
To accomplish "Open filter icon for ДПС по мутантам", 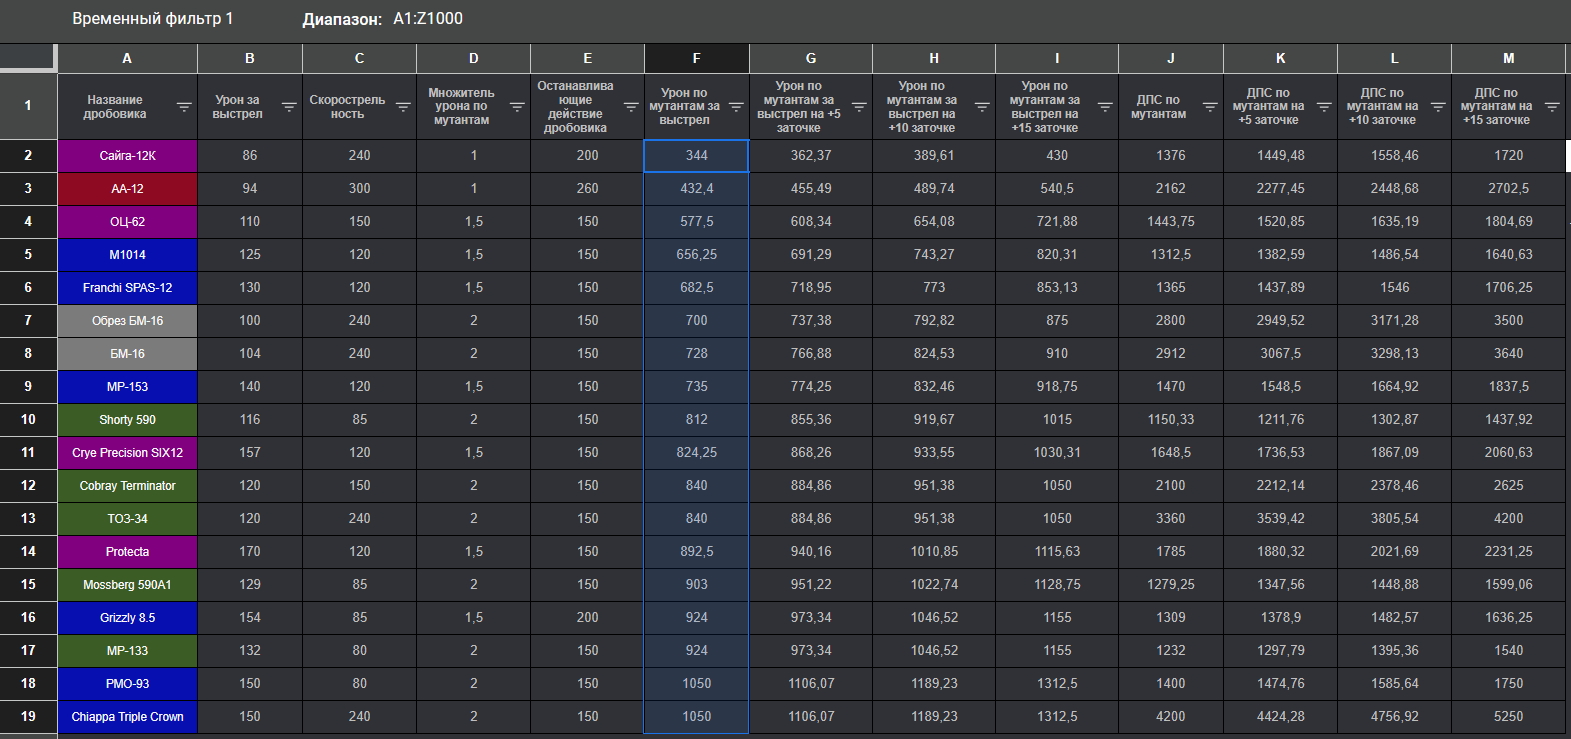I will click(1210, 107).
